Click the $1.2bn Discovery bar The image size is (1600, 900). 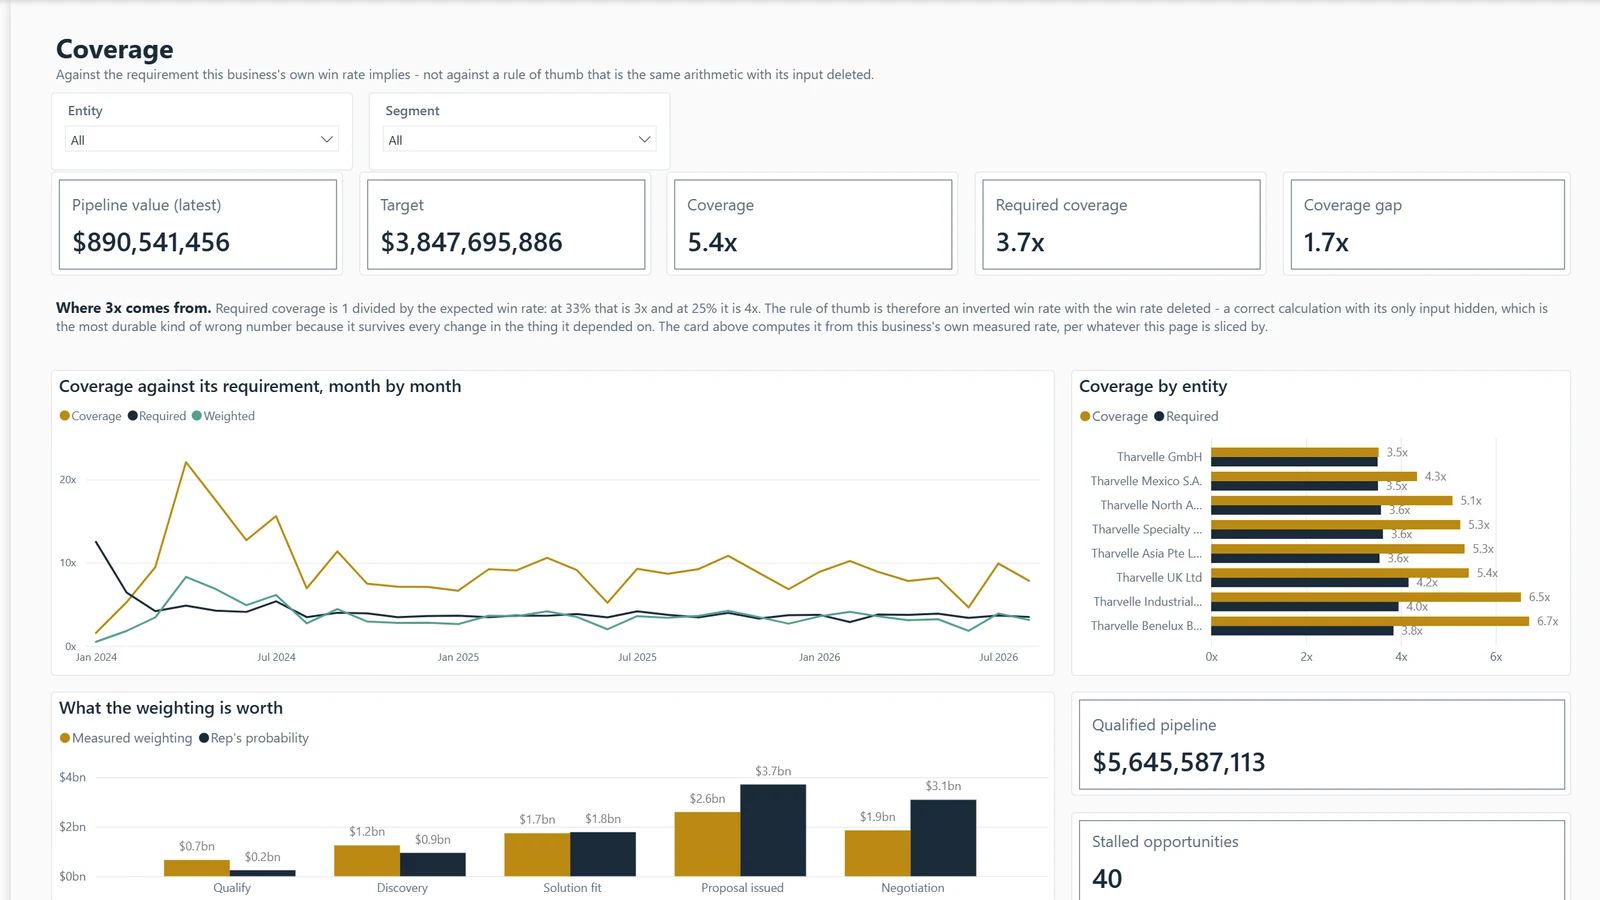coord(367,861)
